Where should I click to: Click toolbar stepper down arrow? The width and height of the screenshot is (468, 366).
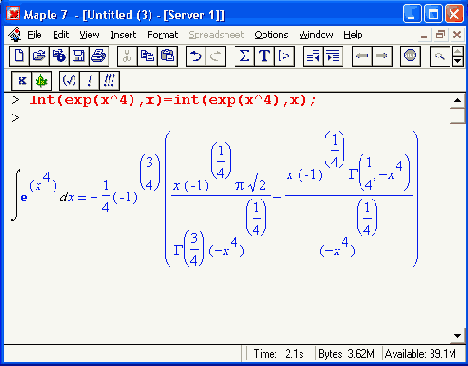[458, 61]
